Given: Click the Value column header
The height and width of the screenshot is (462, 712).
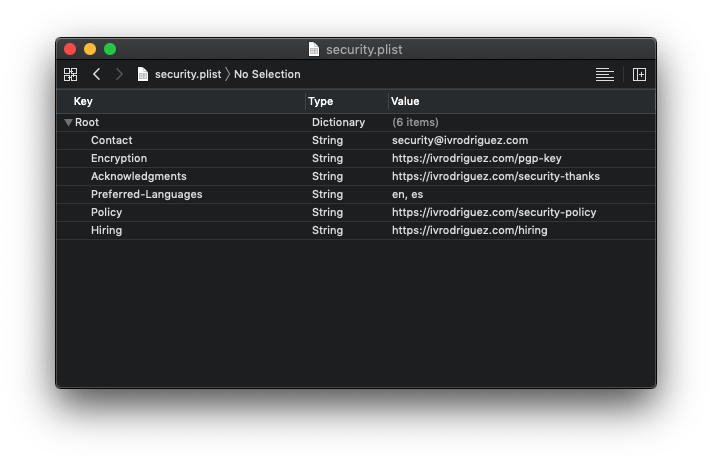Looking at the screenshot, I should click(x=405, y=101).
